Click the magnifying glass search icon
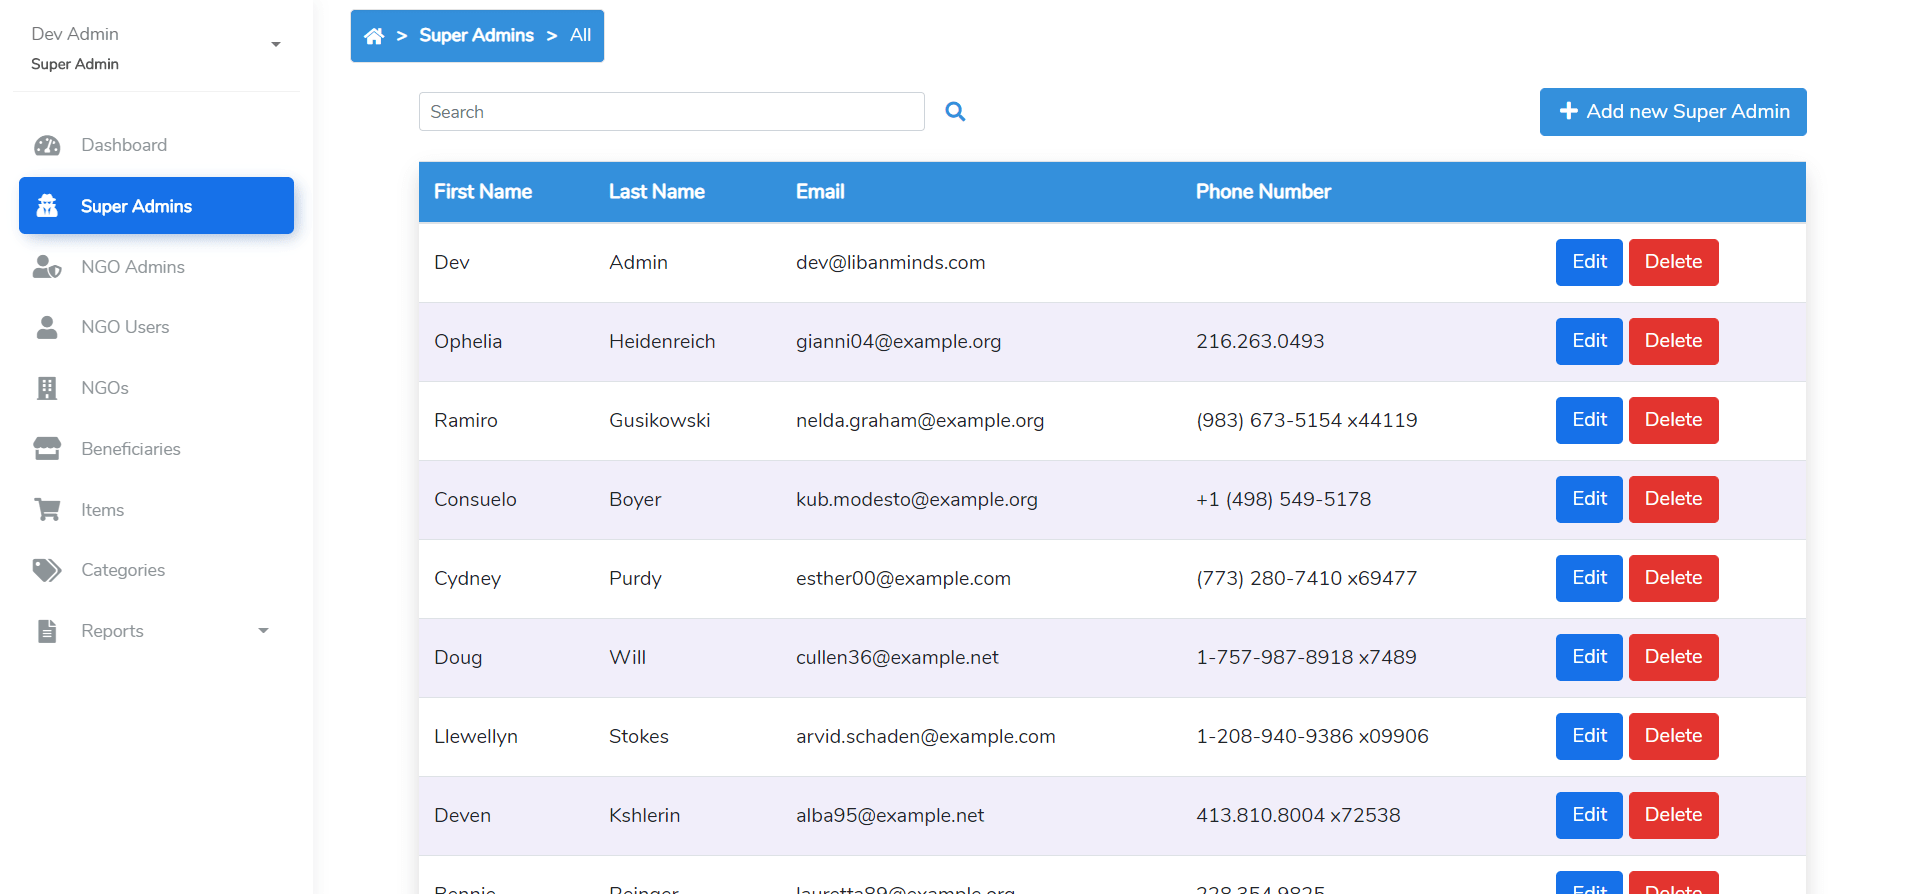 (955, 112)
